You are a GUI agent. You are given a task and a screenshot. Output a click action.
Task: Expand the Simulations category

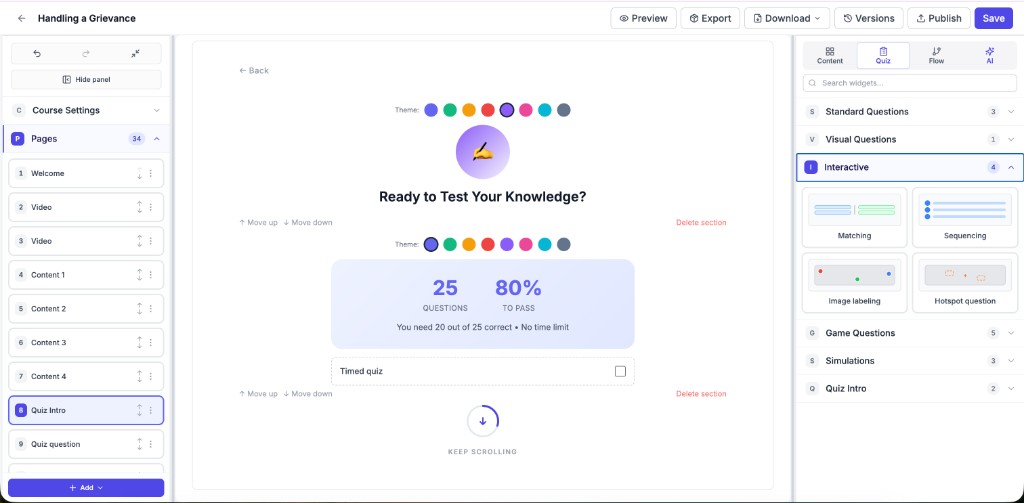click(x=910, y=361)
